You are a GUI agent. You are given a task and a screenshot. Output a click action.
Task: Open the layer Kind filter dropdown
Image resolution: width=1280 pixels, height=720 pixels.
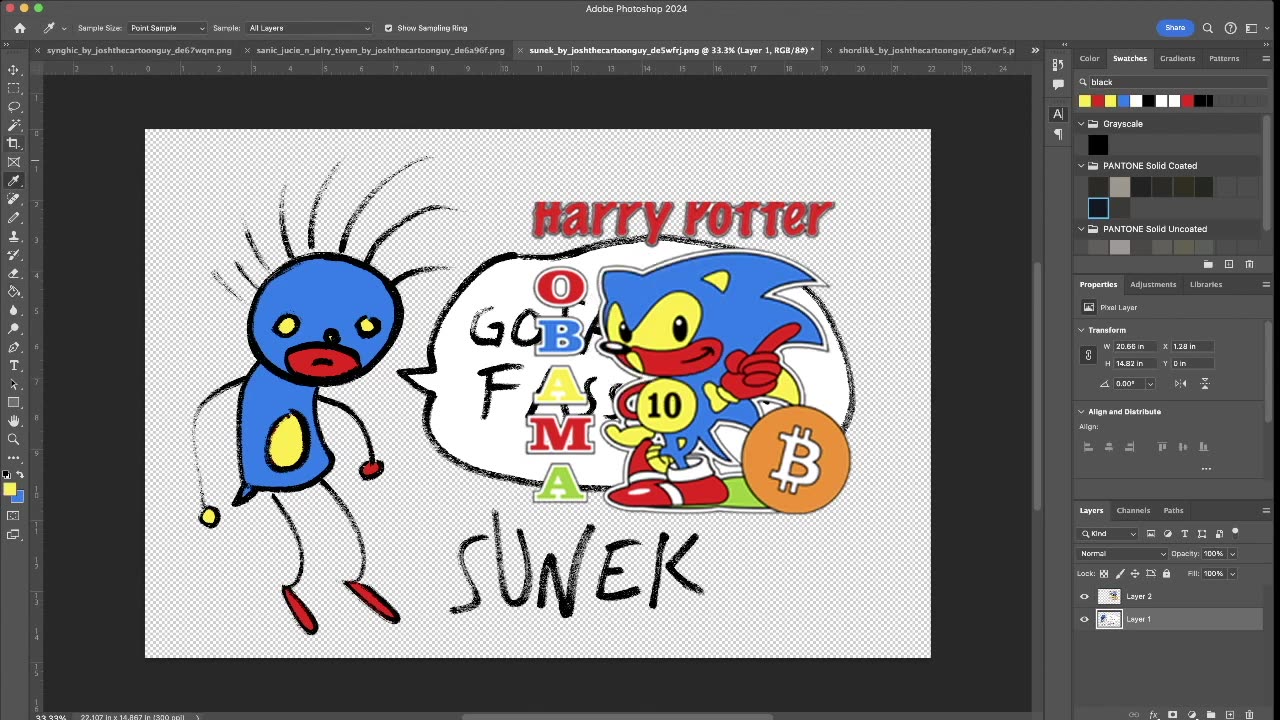coord(1108,534)
